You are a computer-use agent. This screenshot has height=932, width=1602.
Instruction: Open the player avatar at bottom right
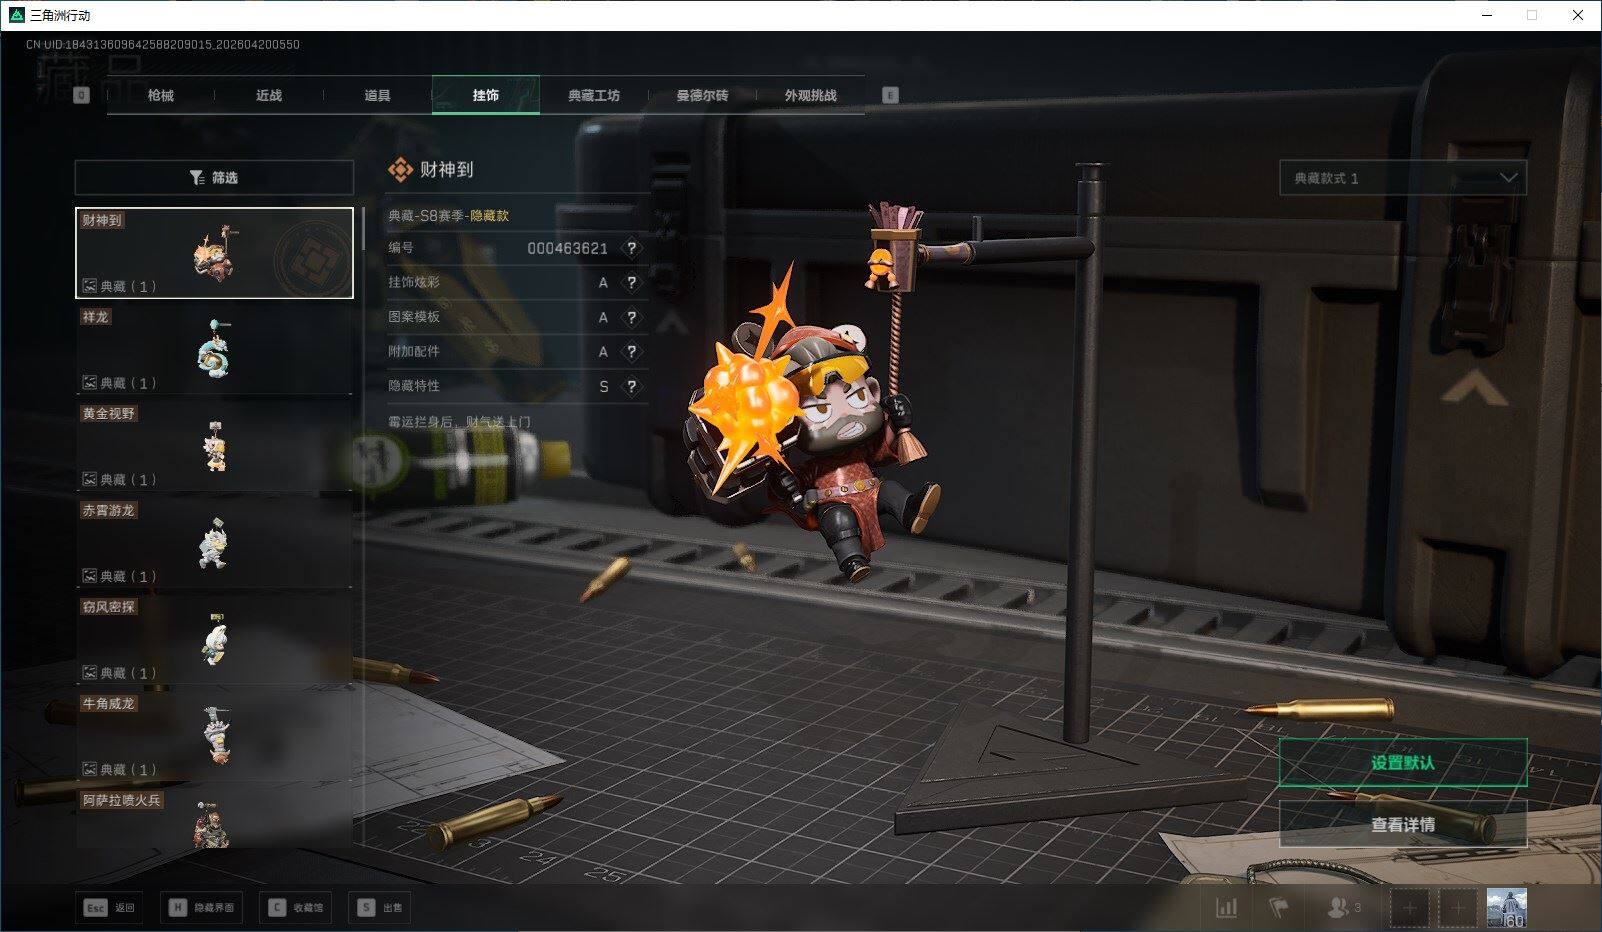tap(1506, 908)
